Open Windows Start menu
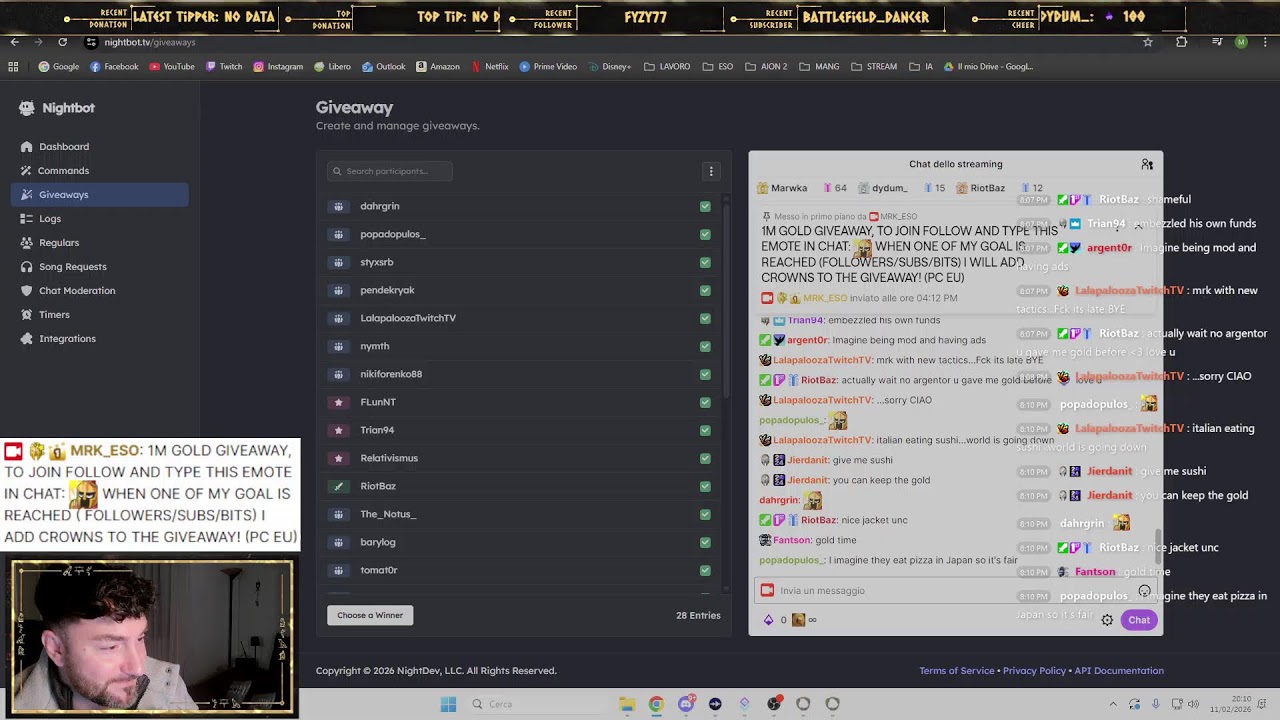Viewport: 1280px width, 720px height. 448,704
